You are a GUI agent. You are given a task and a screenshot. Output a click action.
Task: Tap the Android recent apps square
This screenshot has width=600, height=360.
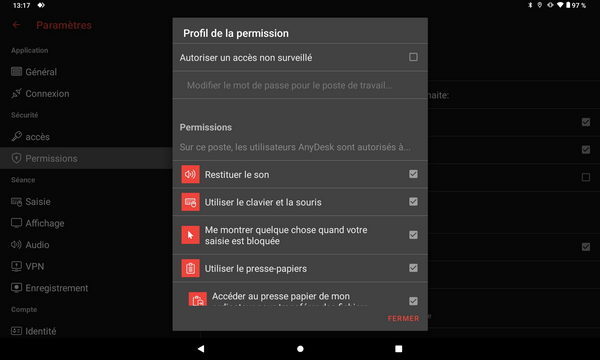[398, 349]
